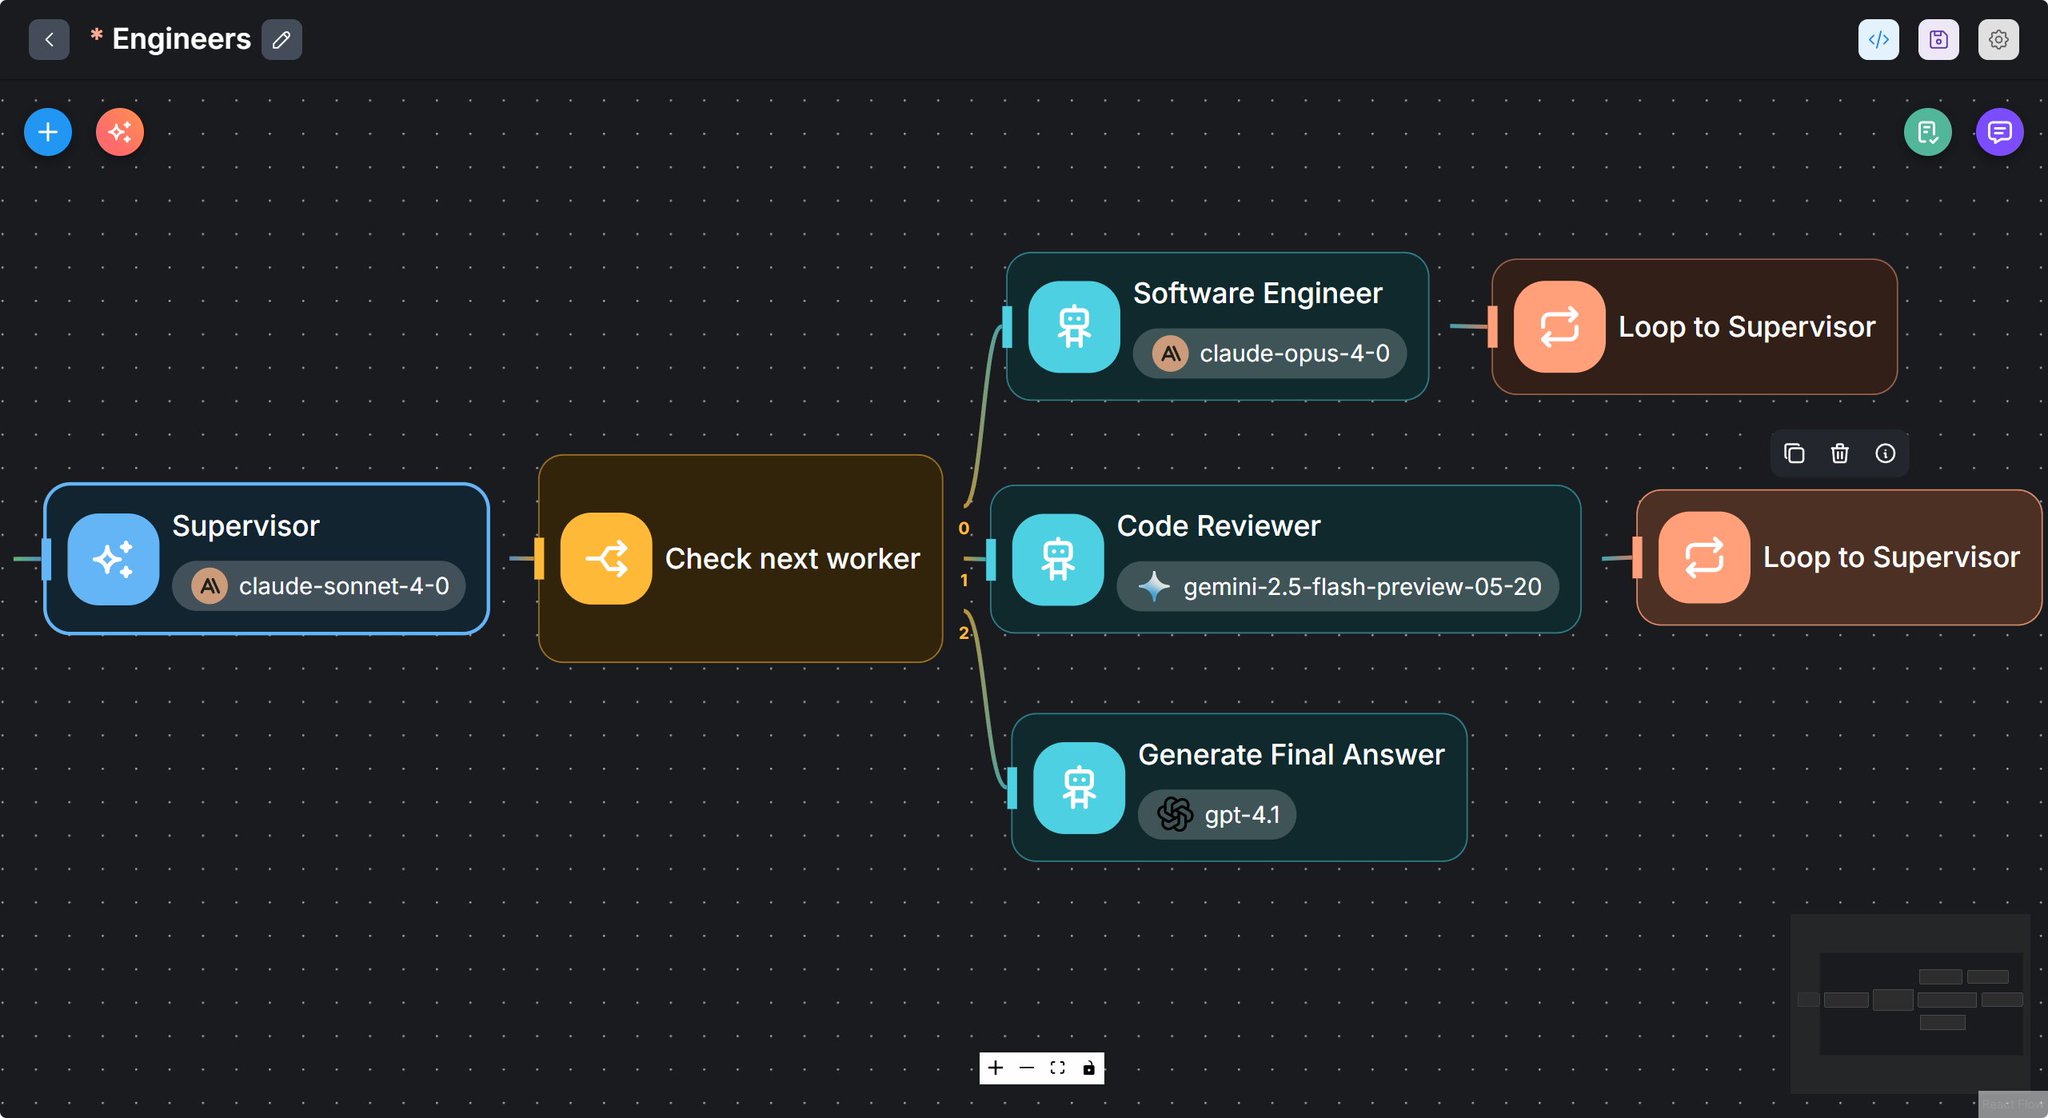
Task: Open the purple chat button
Action: click(x=1999, y=132)
